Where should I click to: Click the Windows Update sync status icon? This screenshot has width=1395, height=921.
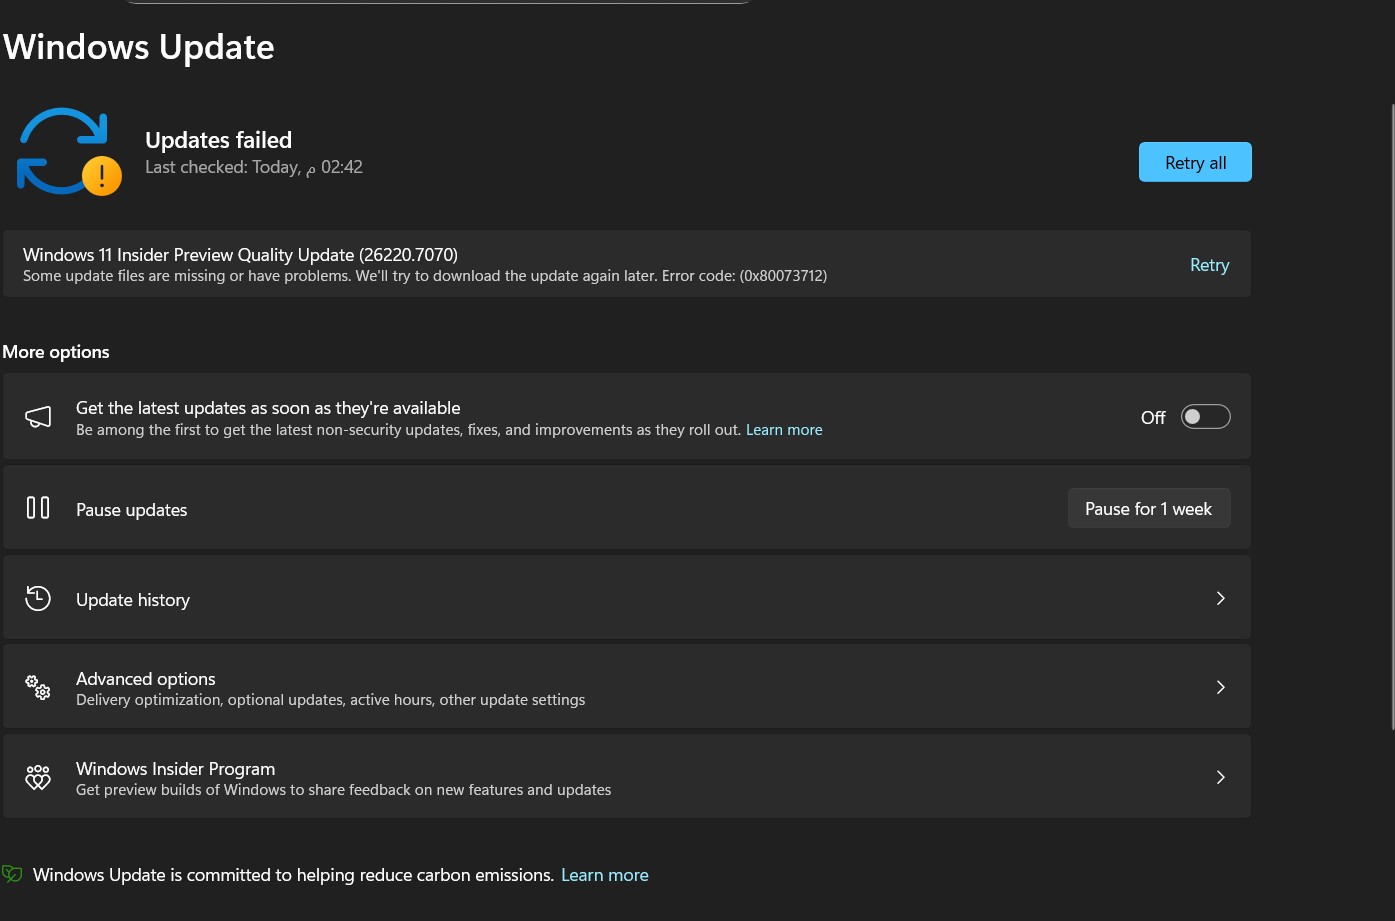(68, 151)
